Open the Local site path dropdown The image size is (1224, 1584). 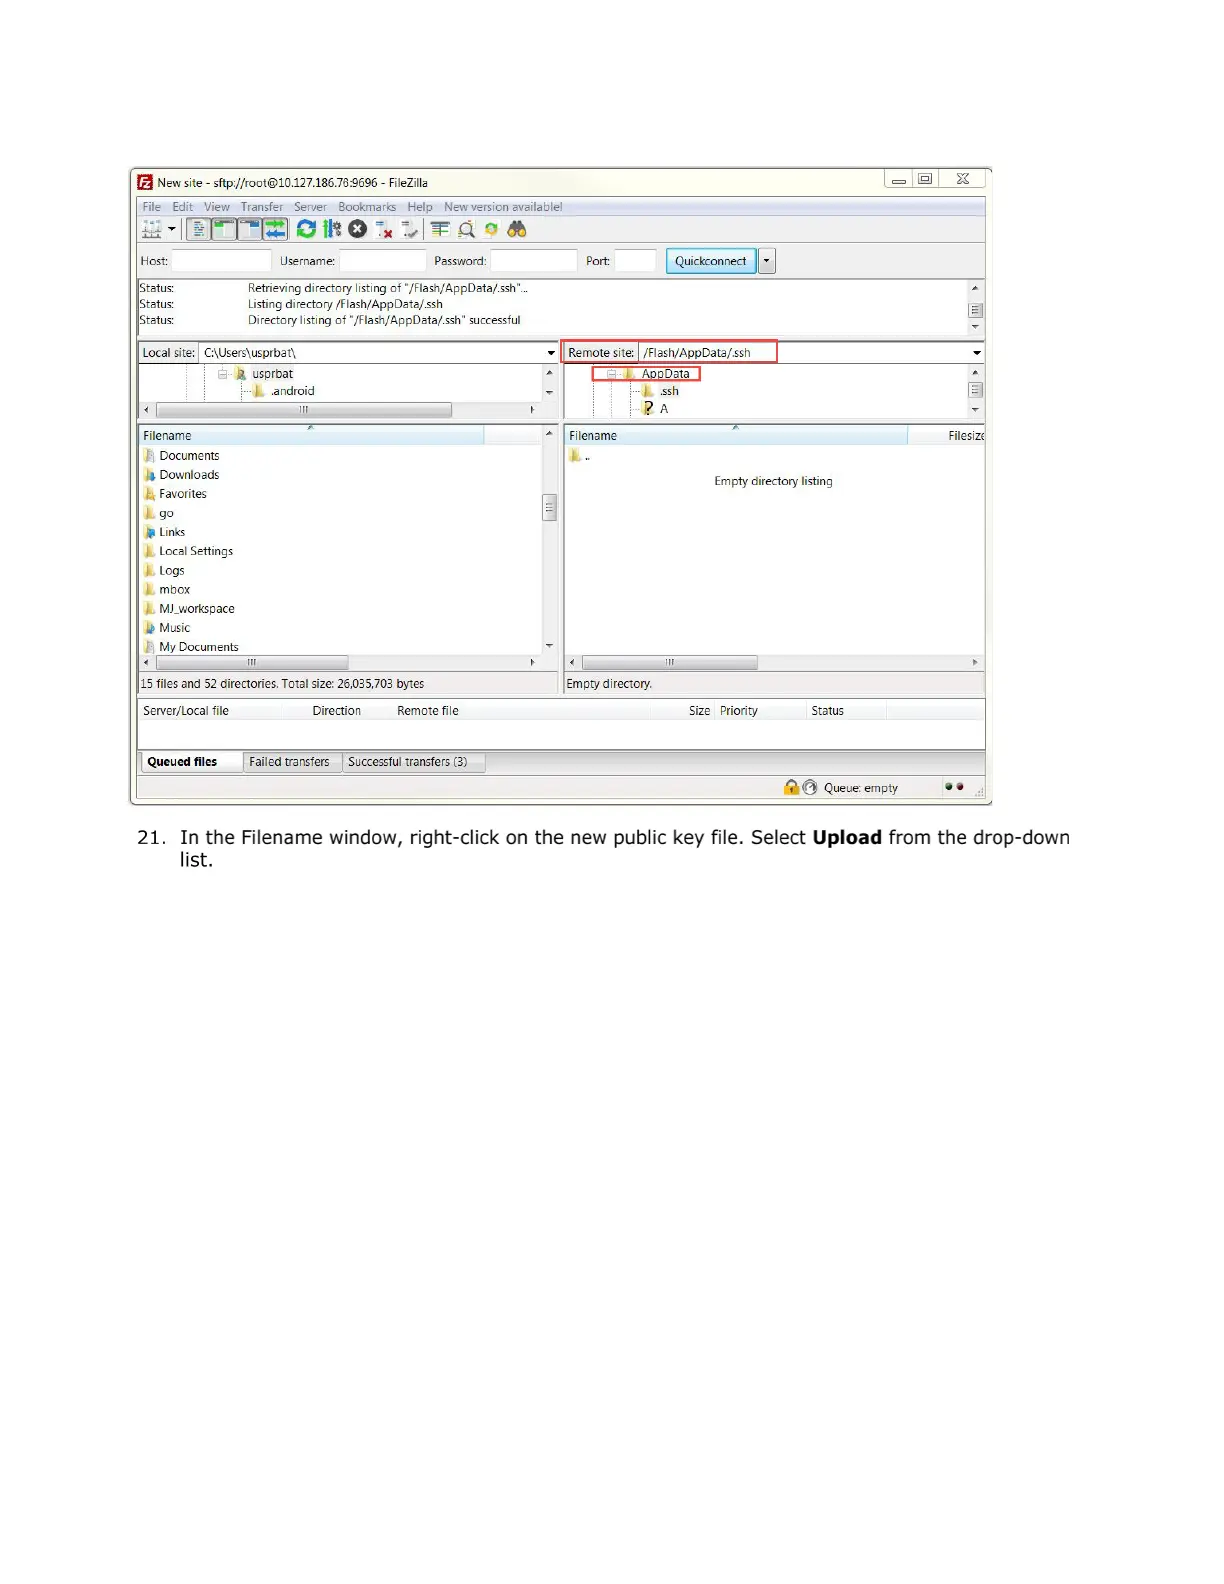pos(551,353)
